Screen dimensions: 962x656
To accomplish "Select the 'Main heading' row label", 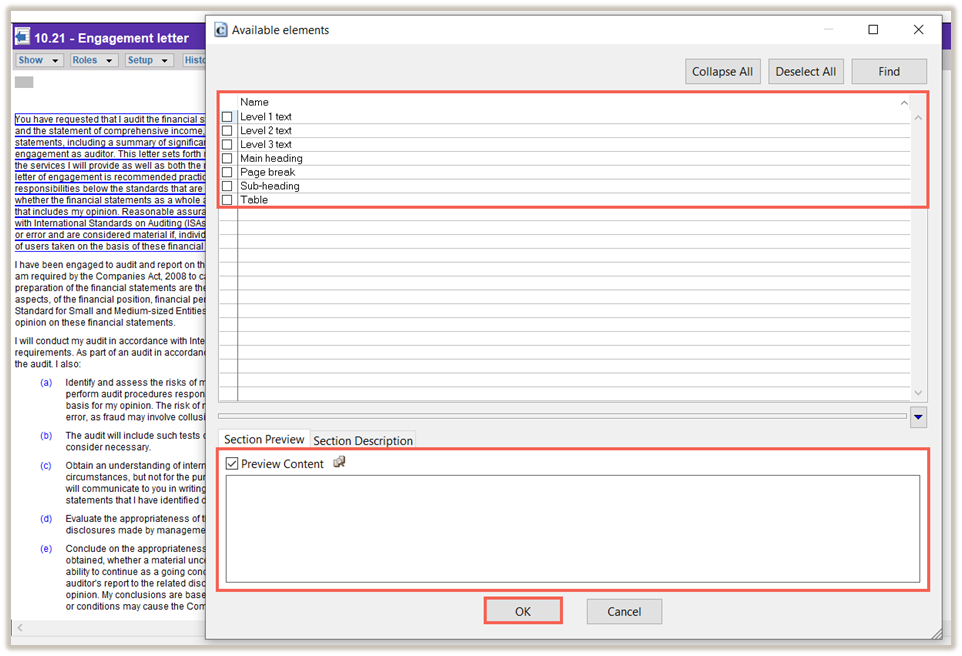I will (x=271, y=158).
